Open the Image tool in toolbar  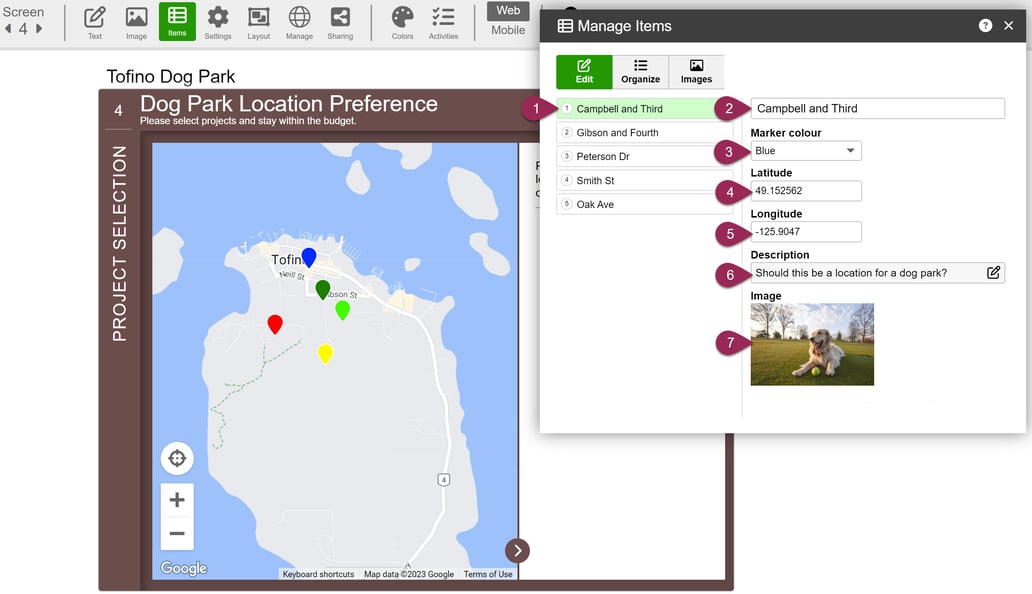(136, 22)
